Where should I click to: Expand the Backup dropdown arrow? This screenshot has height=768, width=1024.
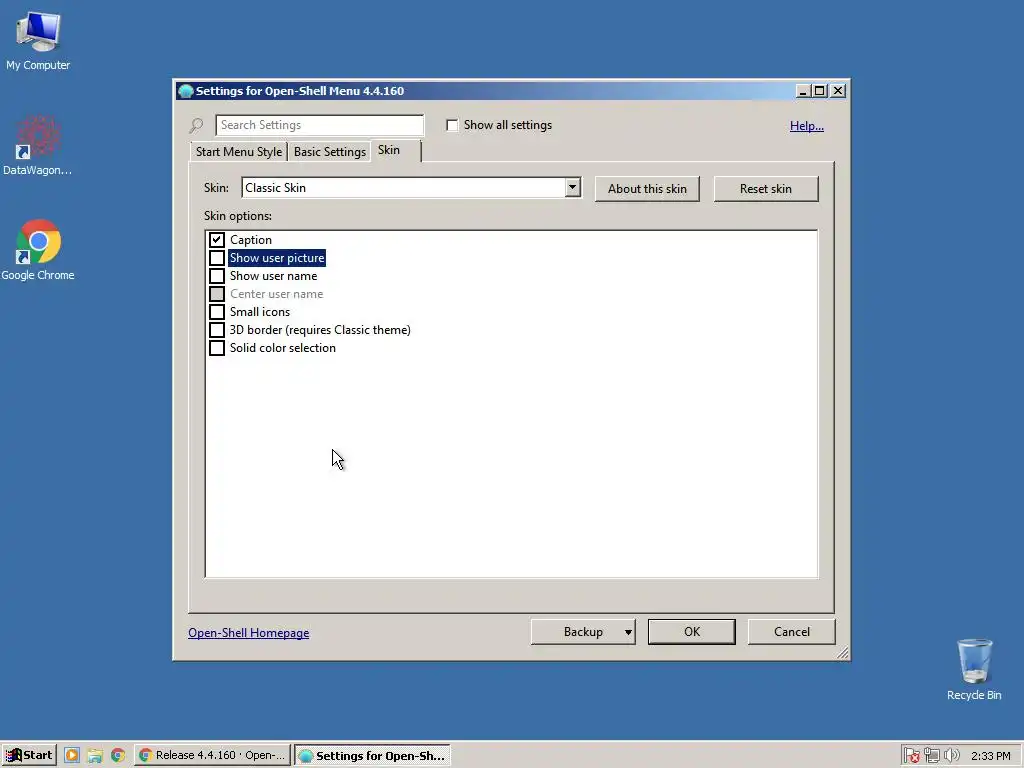pos(628,632)
